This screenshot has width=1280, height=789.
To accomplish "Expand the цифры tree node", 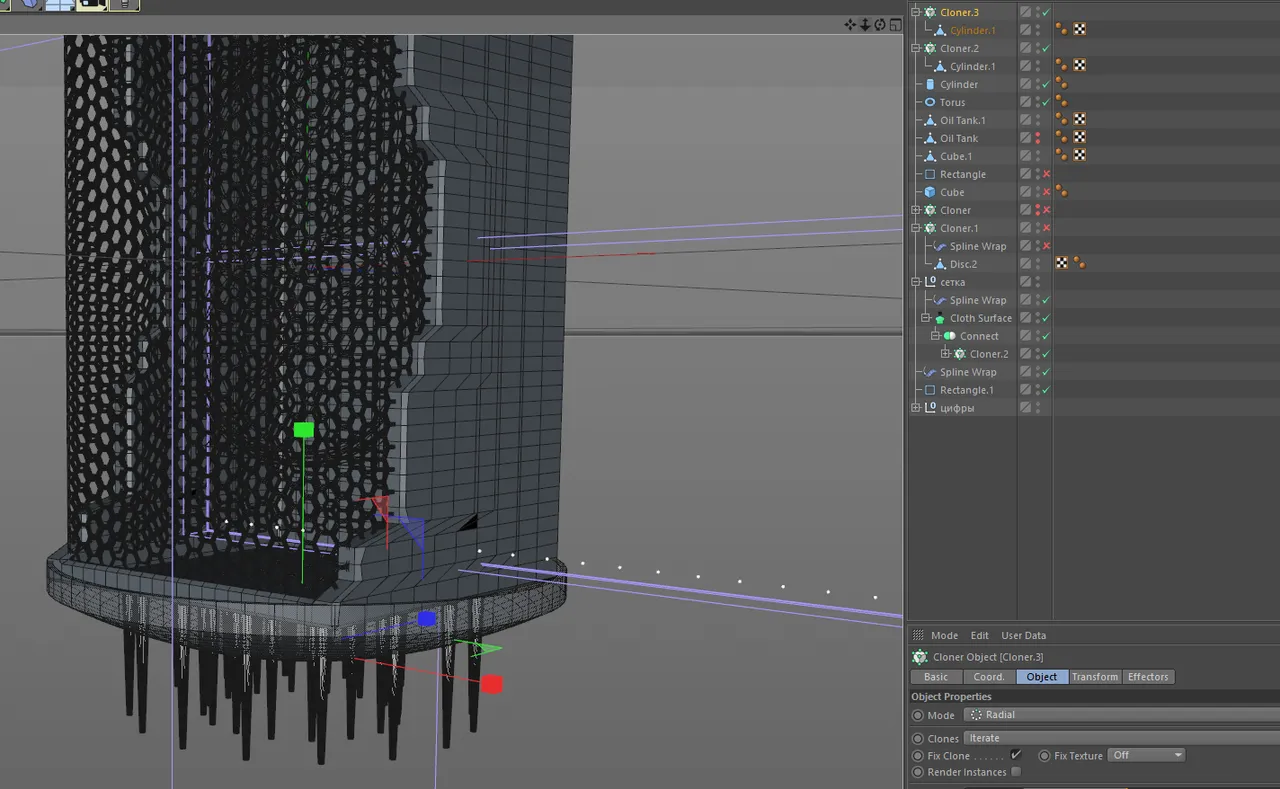I will [x=916, y=408].
